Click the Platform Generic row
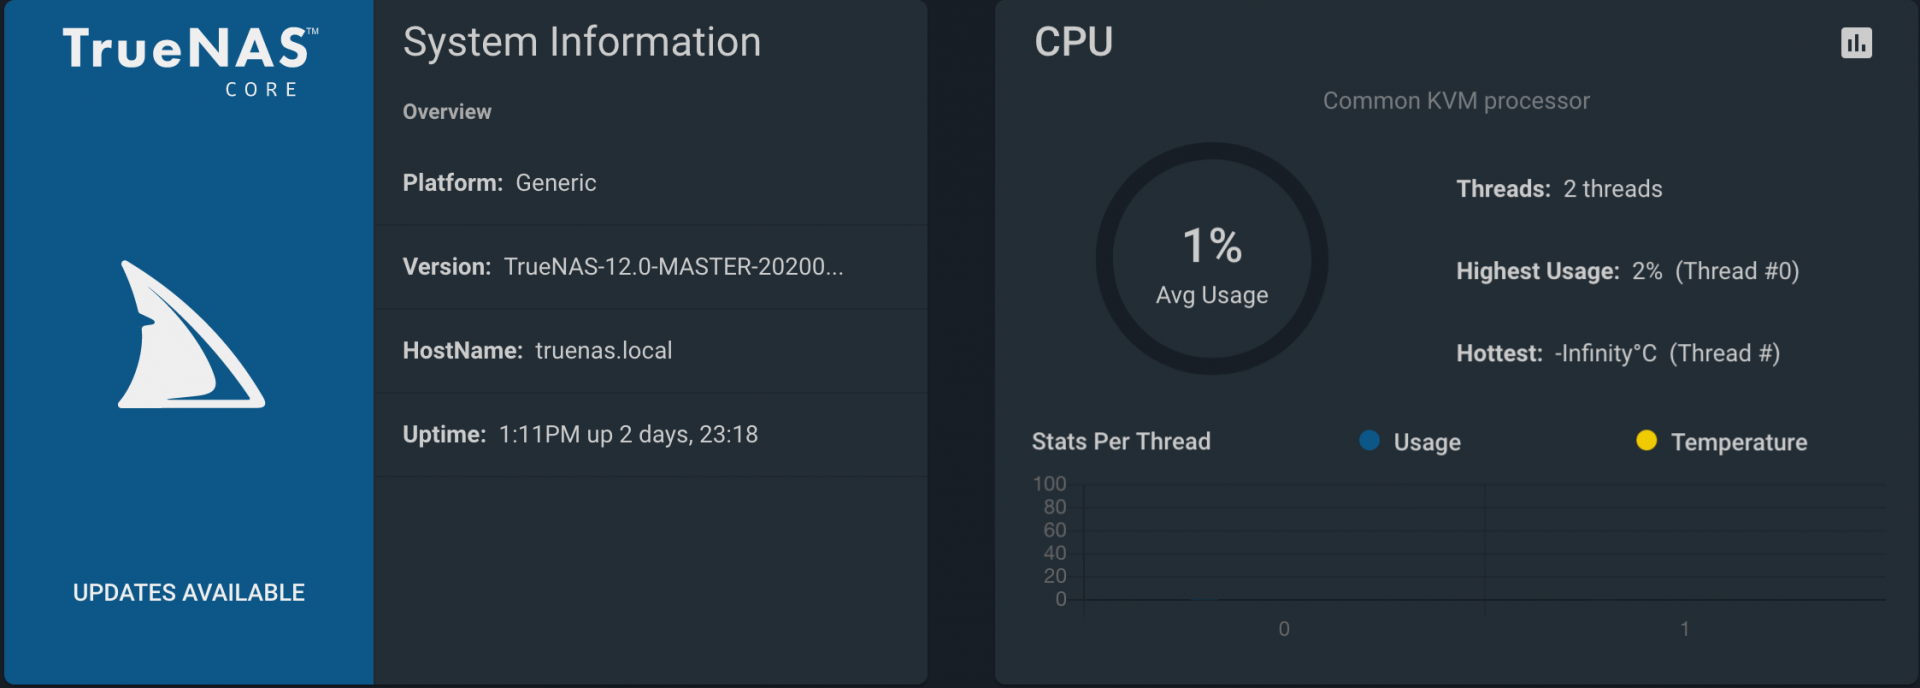This screenshot has height=688, width=1920. (x=651, y=183)
